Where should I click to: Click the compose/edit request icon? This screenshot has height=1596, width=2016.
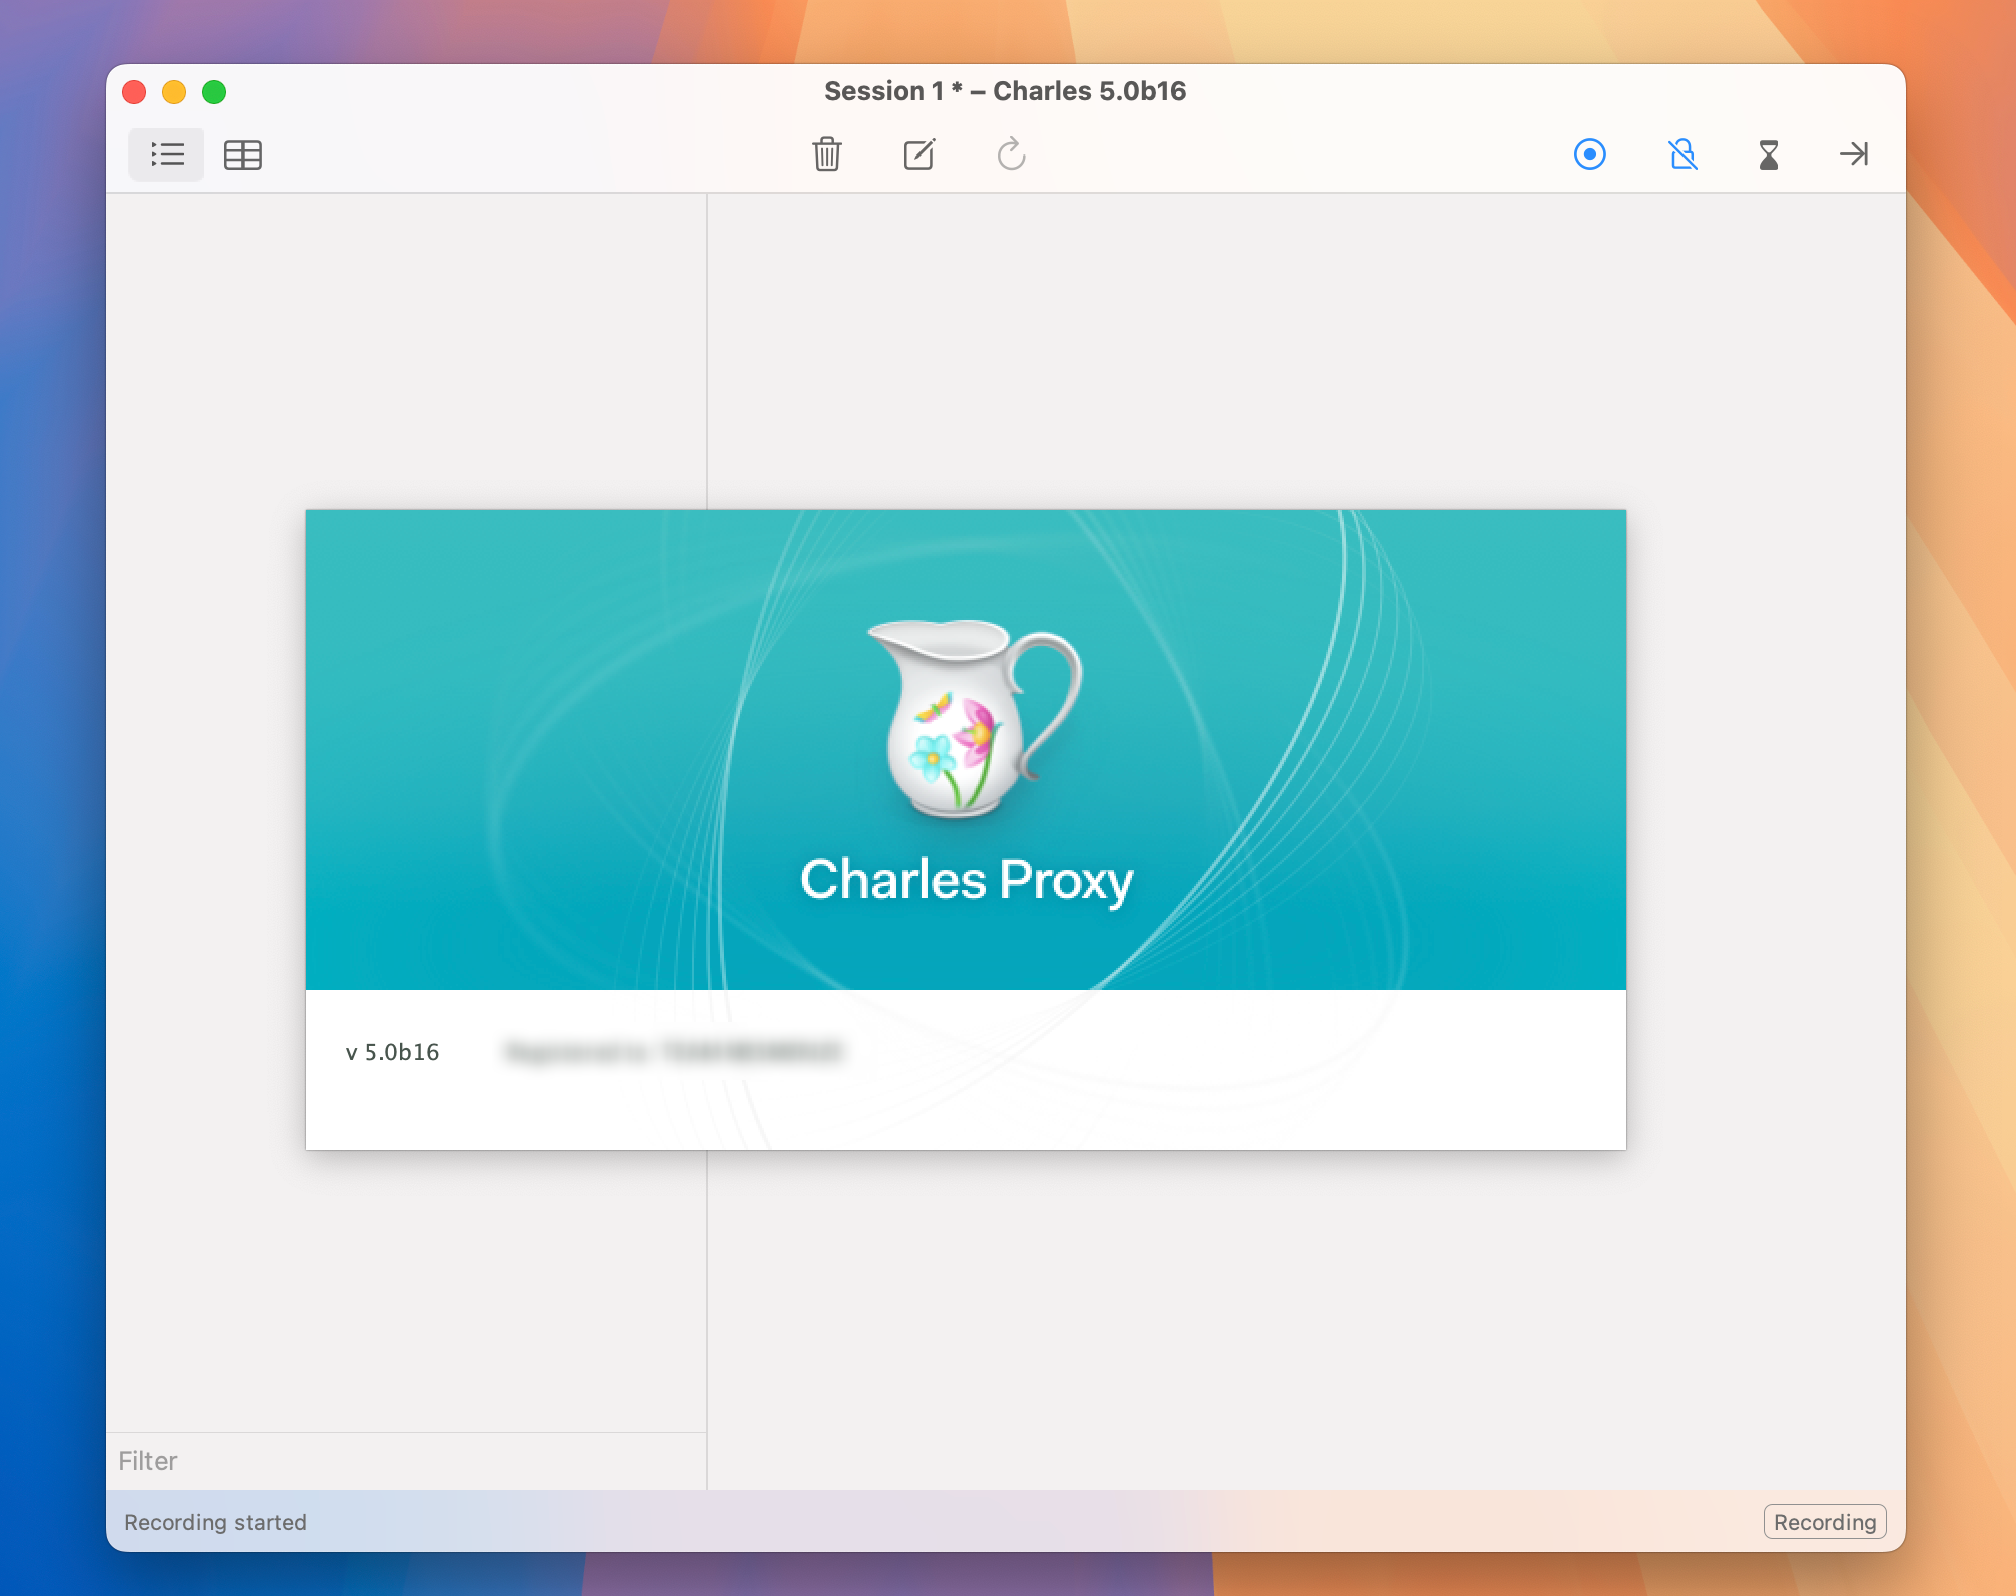pos(918,154)
